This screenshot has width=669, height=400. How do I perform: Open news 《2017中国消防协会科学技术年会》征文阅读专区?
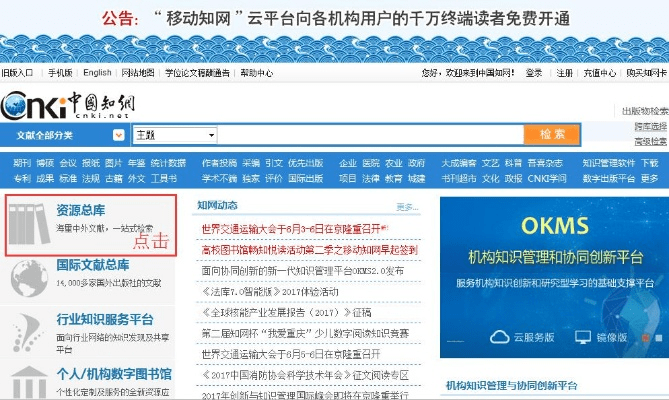click(x=305, y=375)
